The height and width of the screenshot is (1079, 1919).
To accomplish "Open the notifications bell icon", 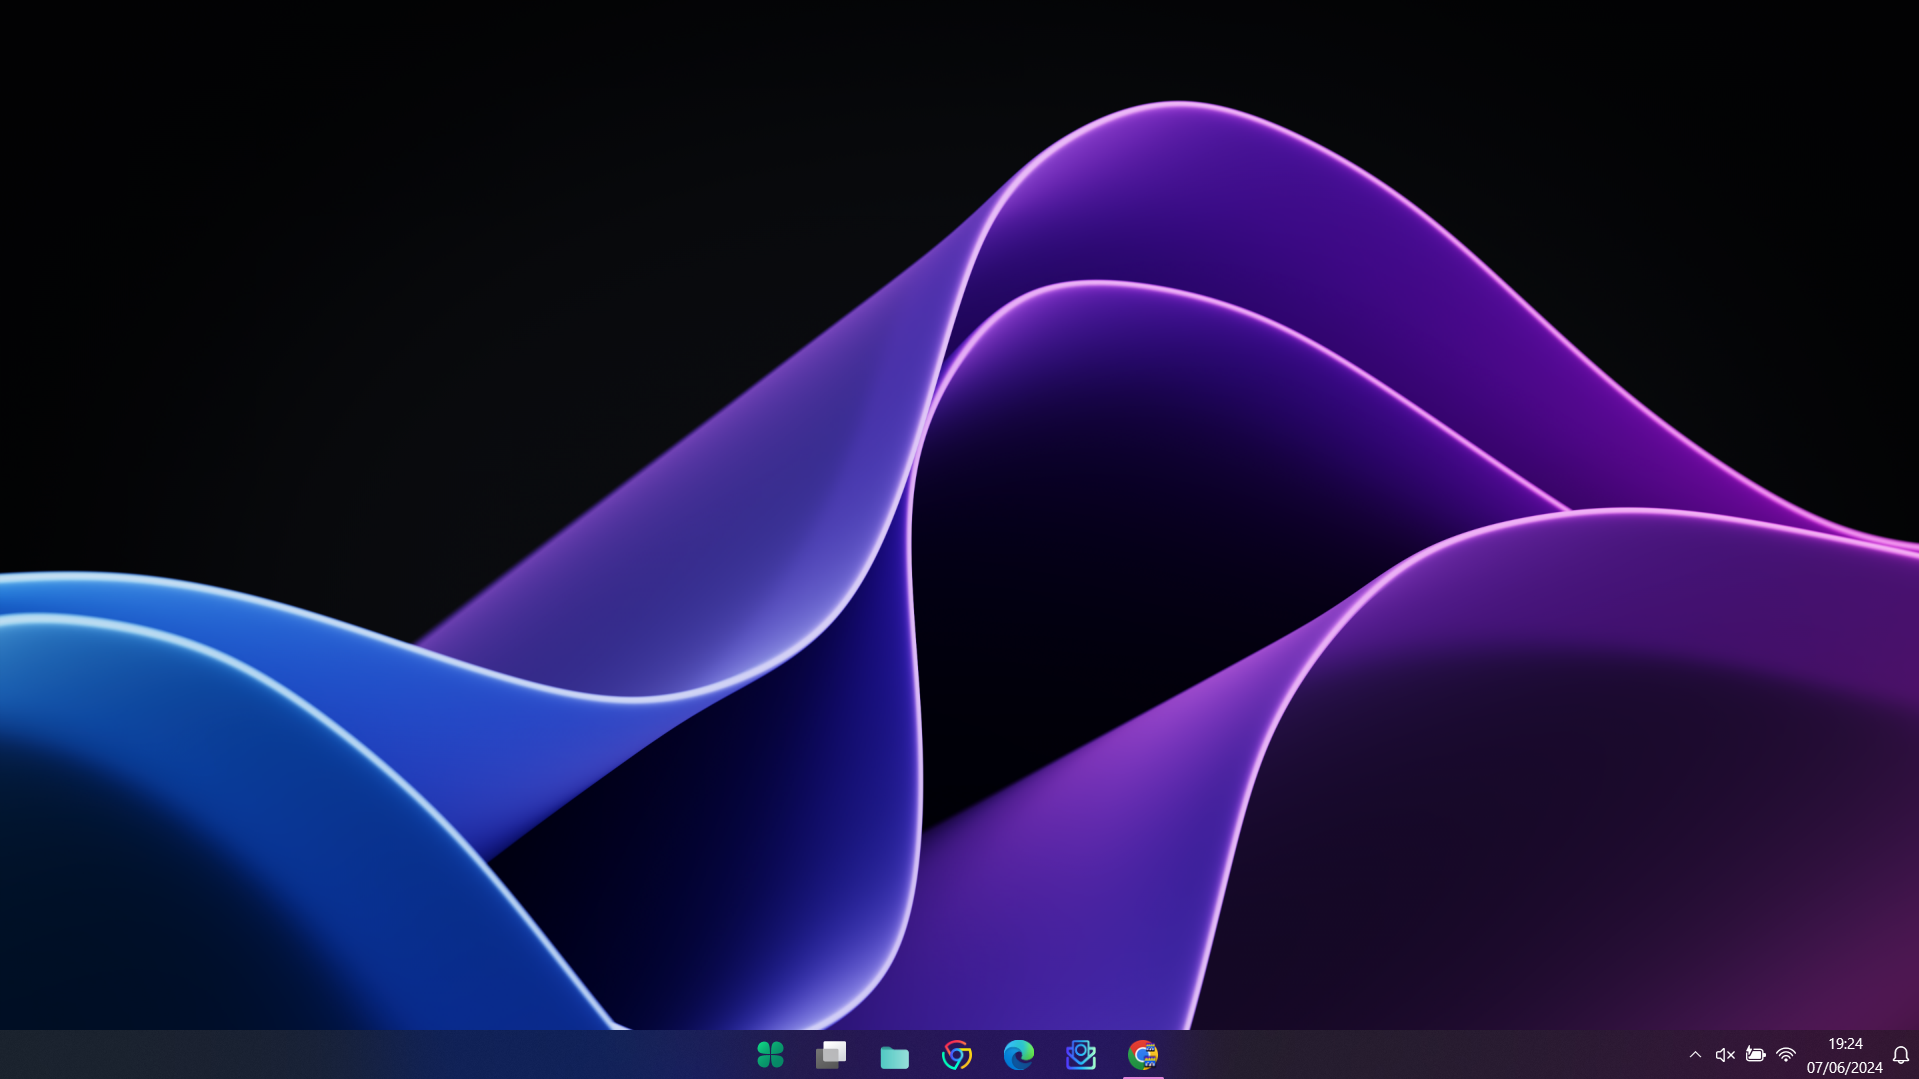I will [1901, 1055].
